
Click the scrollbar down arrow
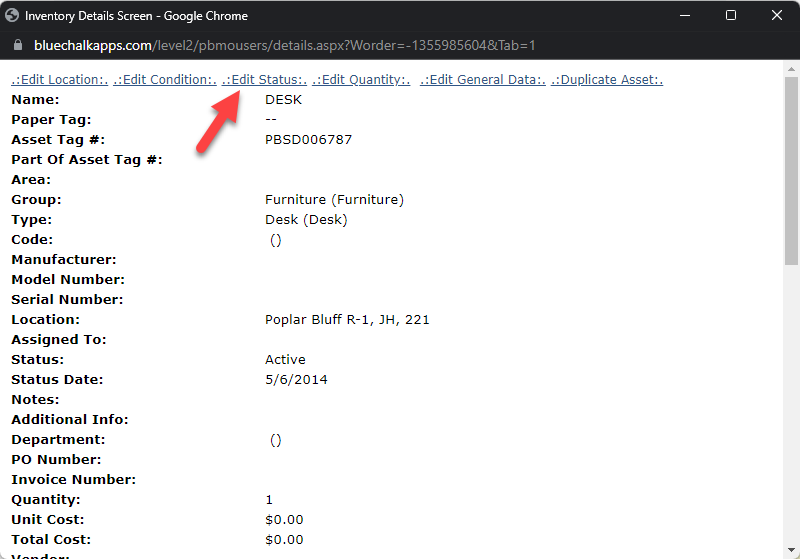(x=791, y=550)
